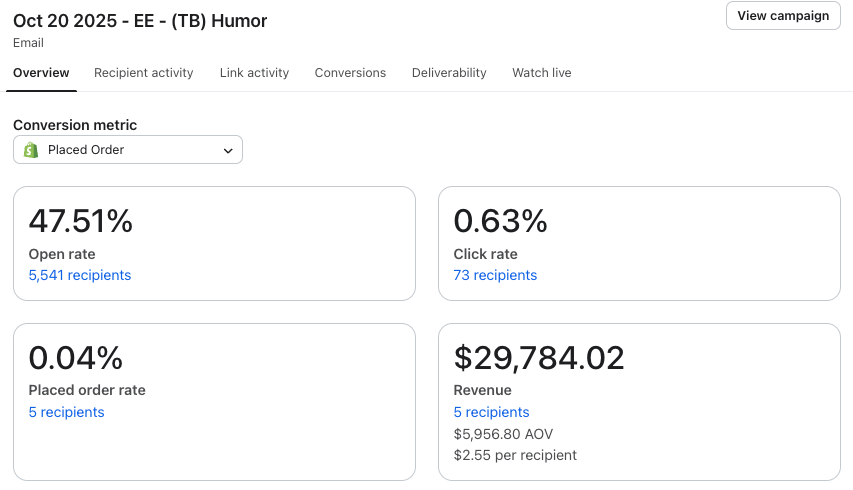Select the Overview tab
Image resolution: width=853 pixels, height=490 pixels.
tap(41, 73)
